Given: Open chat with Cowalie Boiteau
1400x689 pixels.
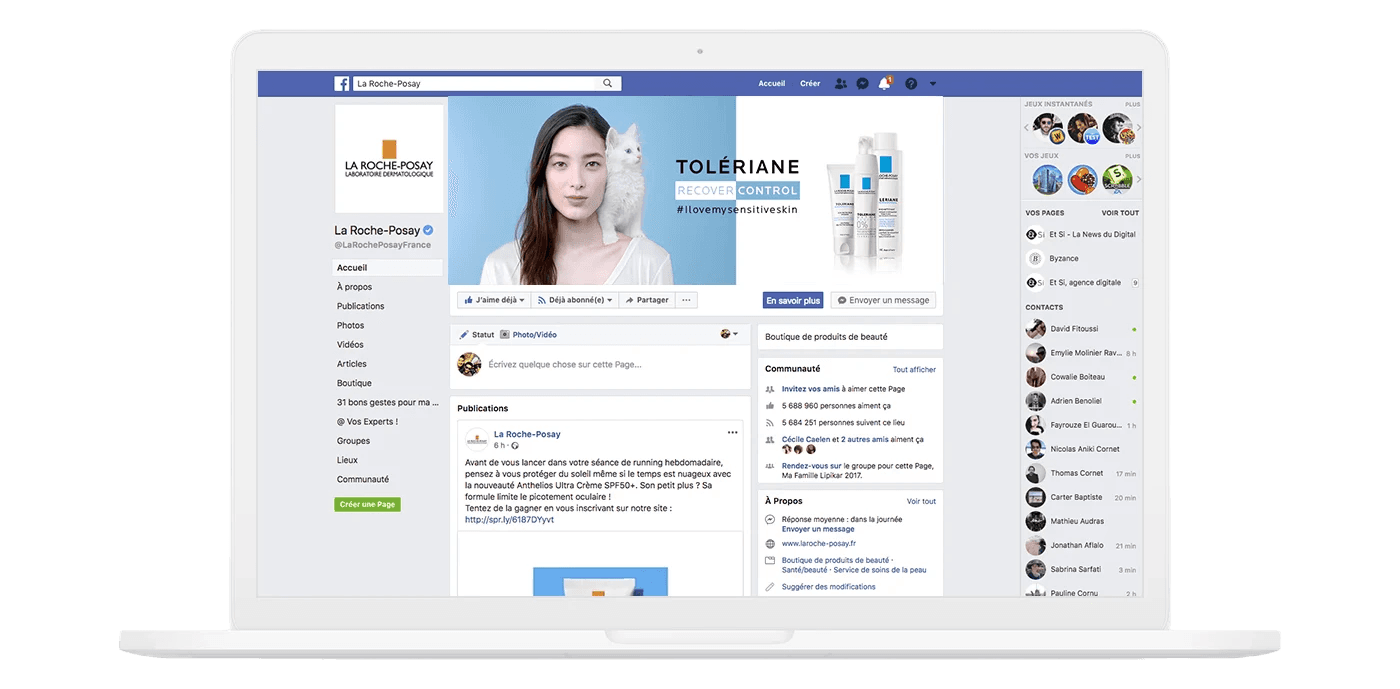Looking at the screenshot, I should click(x=1082, y=377).
